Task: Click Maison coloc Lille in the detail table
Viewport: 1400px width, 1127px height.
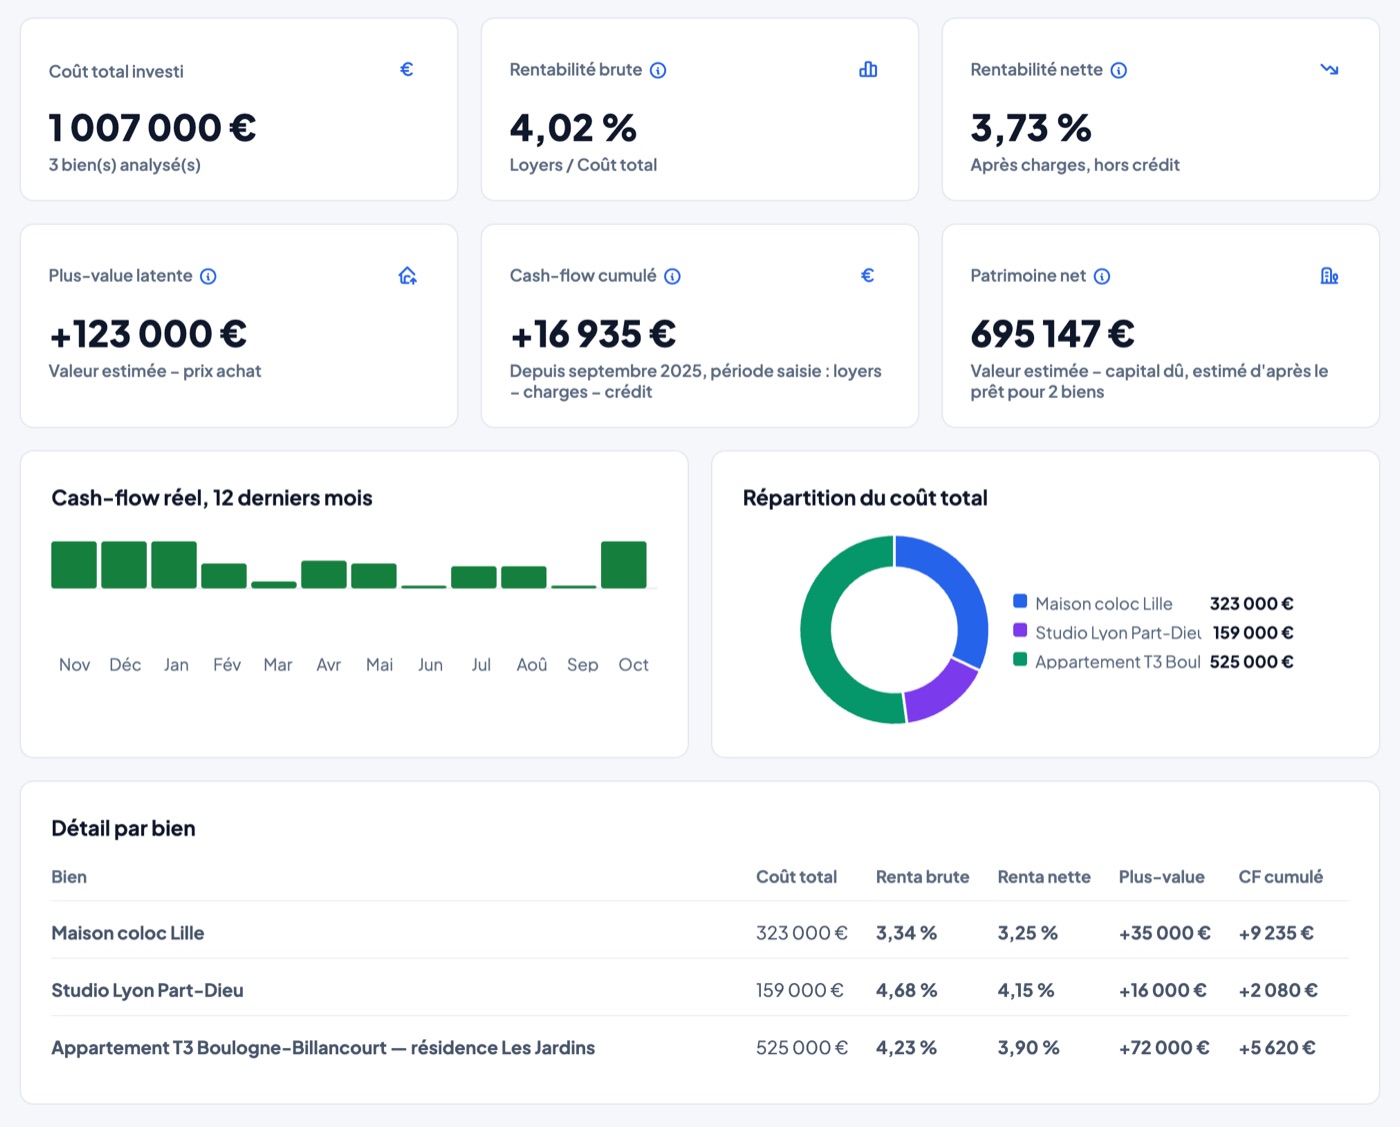Action: coord(128,933)
